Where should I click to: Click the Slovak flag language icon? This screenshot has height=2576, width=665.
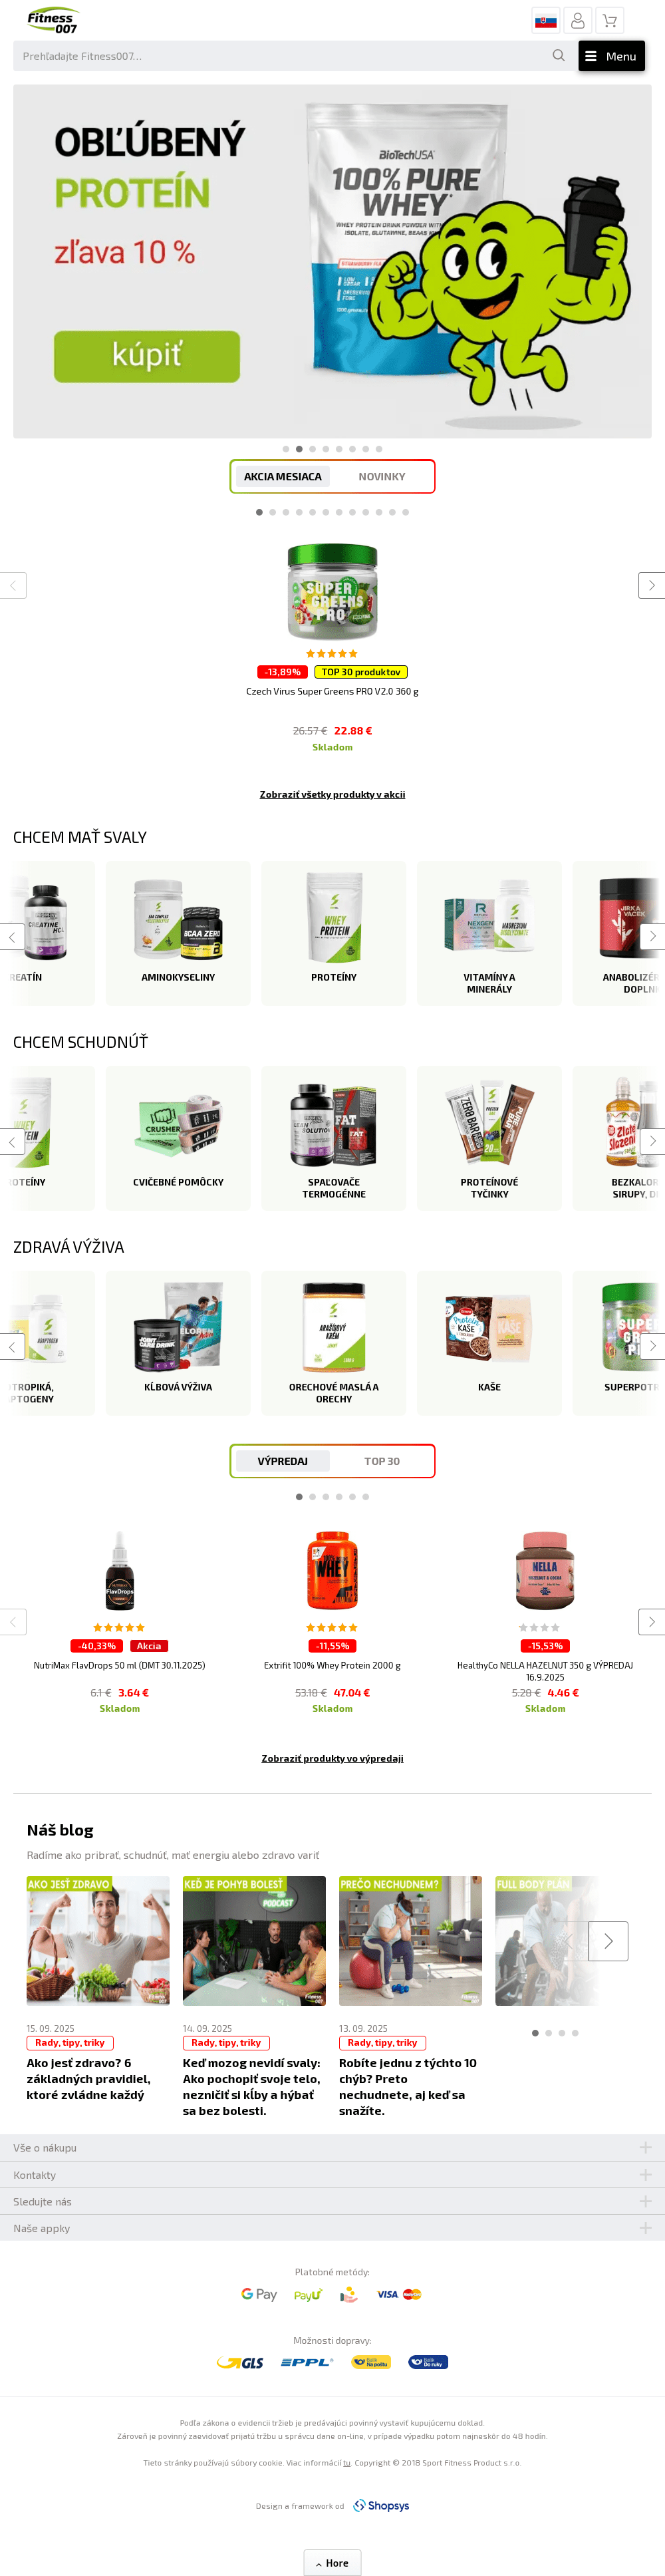(546, 20)
